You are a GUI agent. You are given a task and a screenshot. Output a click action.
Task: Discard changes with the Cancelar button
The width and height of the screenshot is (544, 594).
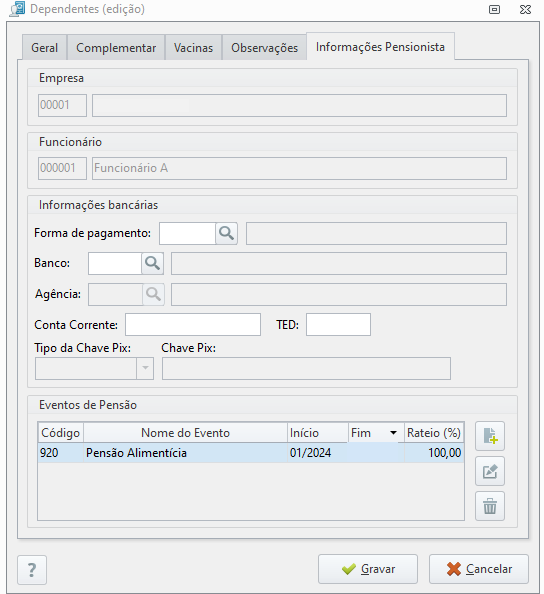(479, 569)
